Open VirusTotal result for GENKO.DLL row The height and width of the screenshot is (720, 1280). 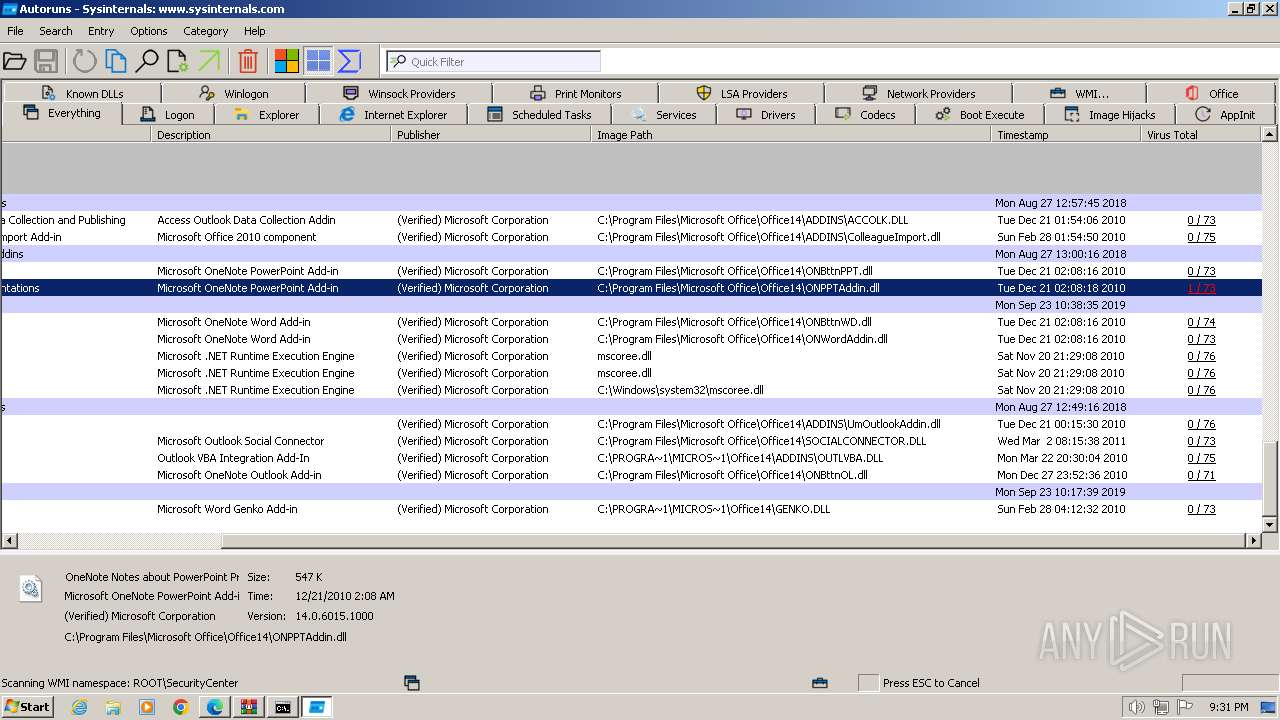point(1201,509)
